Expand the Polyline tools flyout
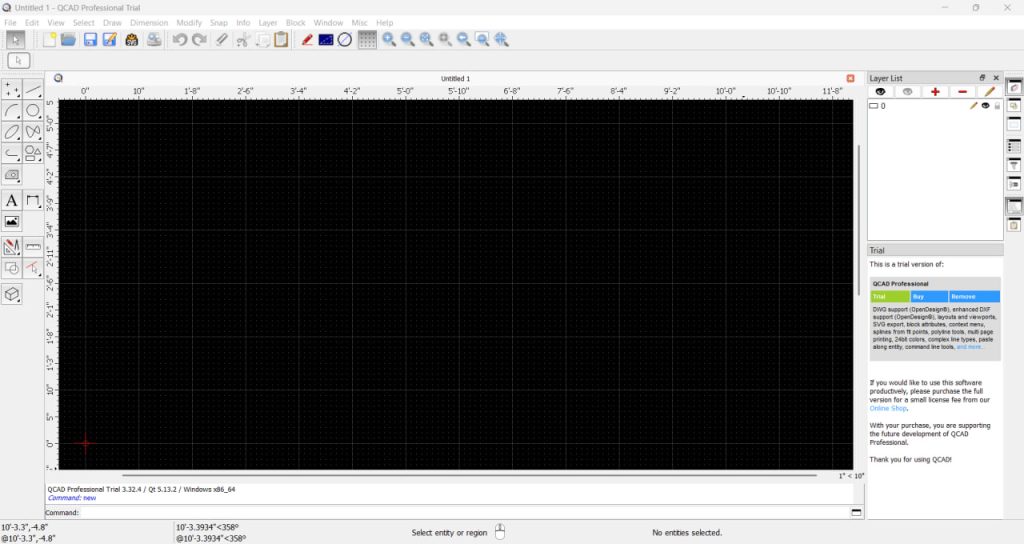Screen dimensions: 1024x544 (x=12, y=153)
